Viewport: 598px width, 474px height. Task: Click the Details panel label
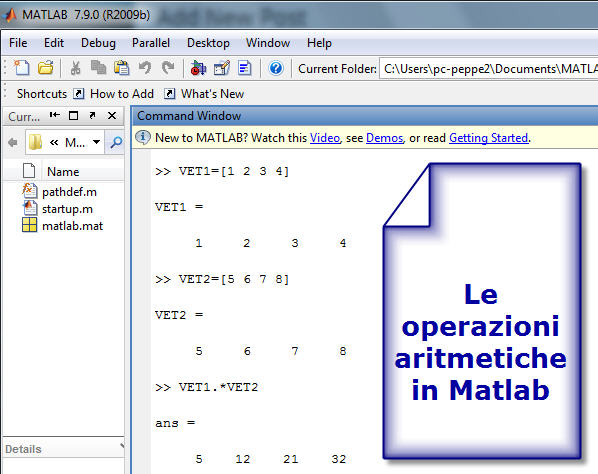coord(23,449)
